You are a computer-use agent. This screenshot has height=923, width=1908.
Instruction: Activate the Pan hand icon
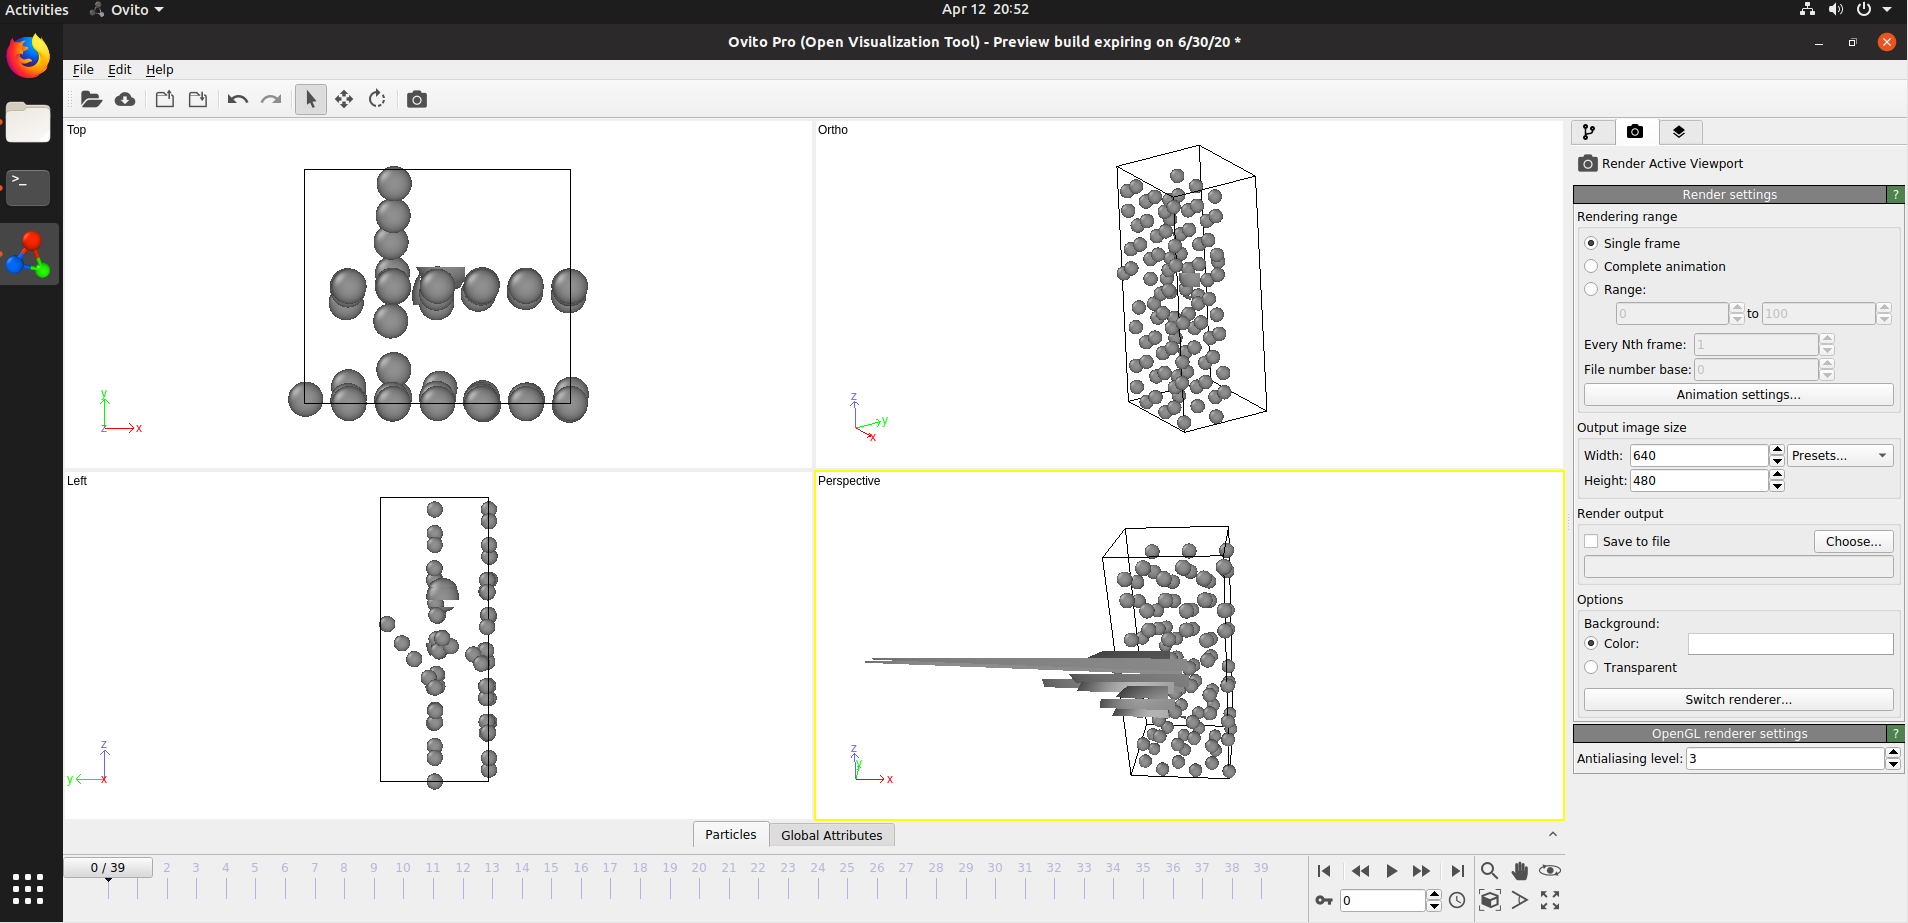pos(1519,871)
